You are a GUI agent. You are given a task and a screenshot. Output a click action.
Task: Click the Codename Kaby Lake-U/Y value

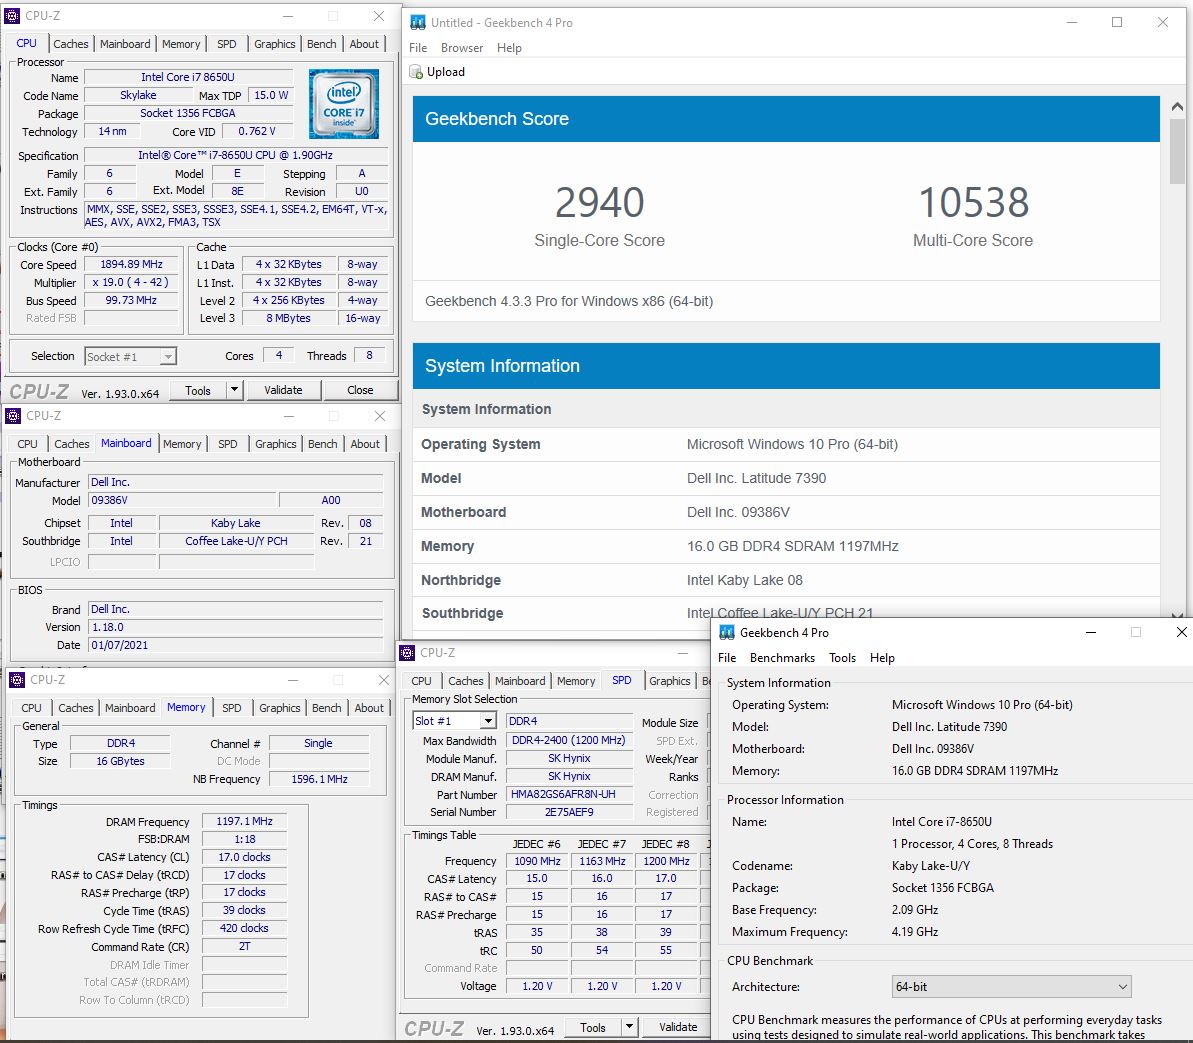tap(931, 866)
